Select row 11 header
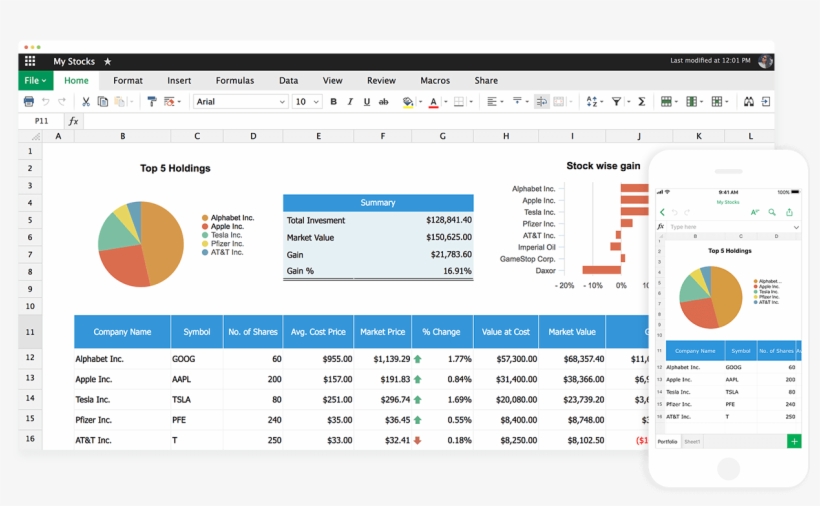The image size is (820, 506). click(30, 331)
